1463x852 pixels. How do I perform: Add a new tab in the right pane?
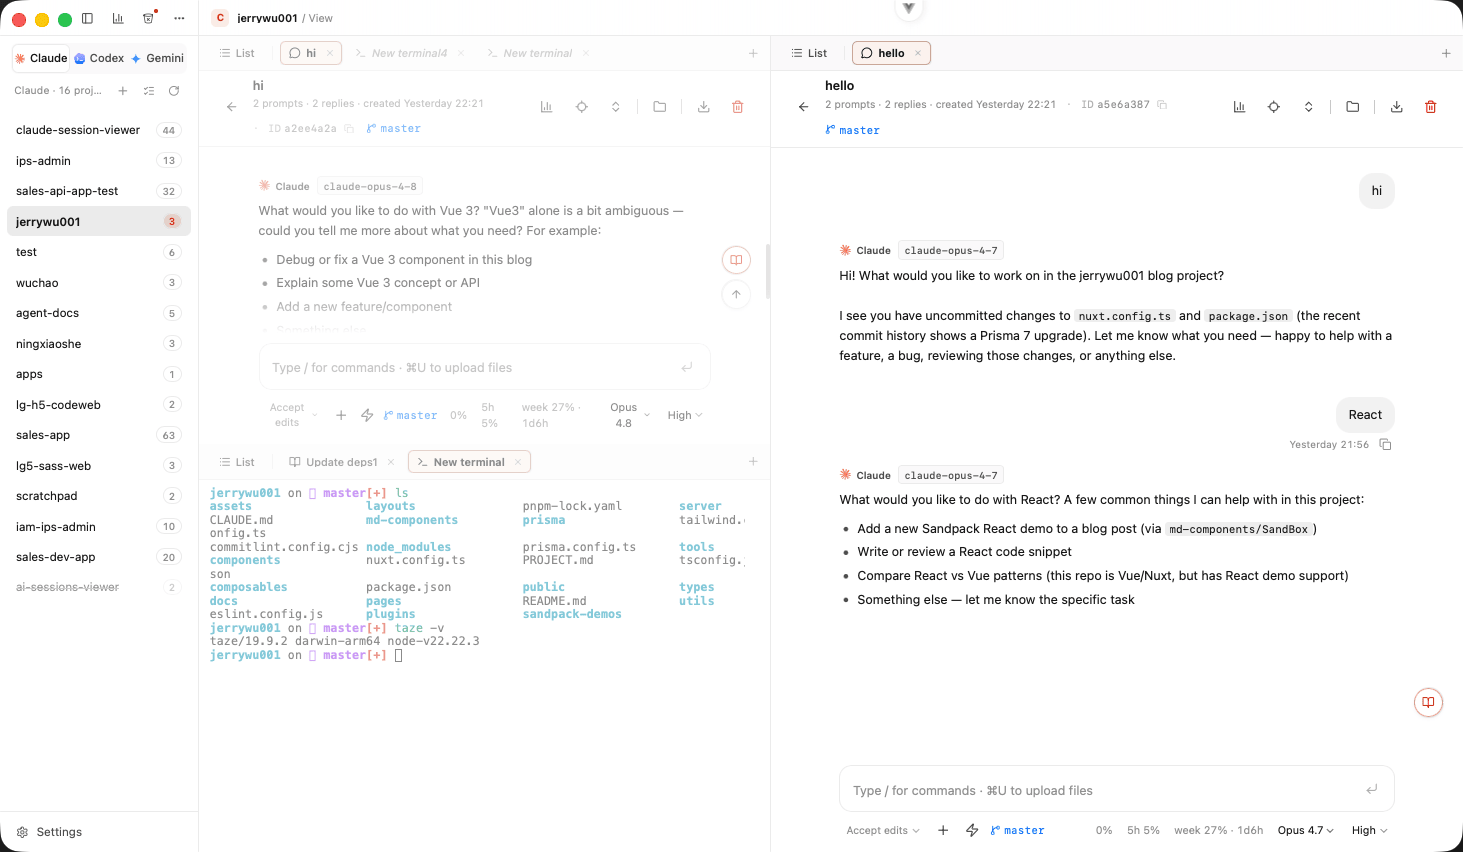(x=1446, y=53)
